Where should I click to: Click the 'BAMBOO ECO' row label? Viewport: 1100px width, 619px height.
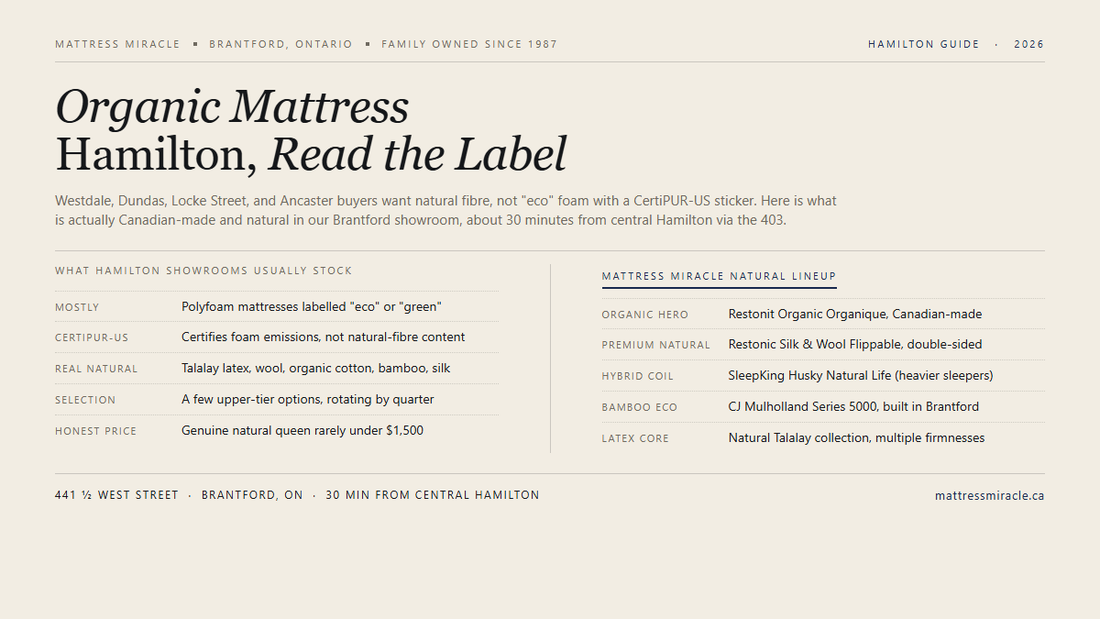pyautogui.click(x=639, y=407)
